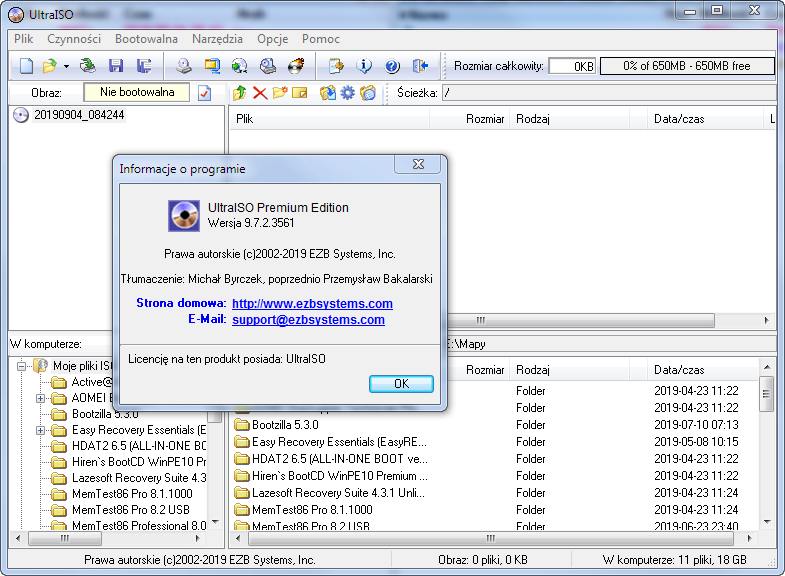Click the blue question mark help icon

pyautogui.click(x=392, y=66)
